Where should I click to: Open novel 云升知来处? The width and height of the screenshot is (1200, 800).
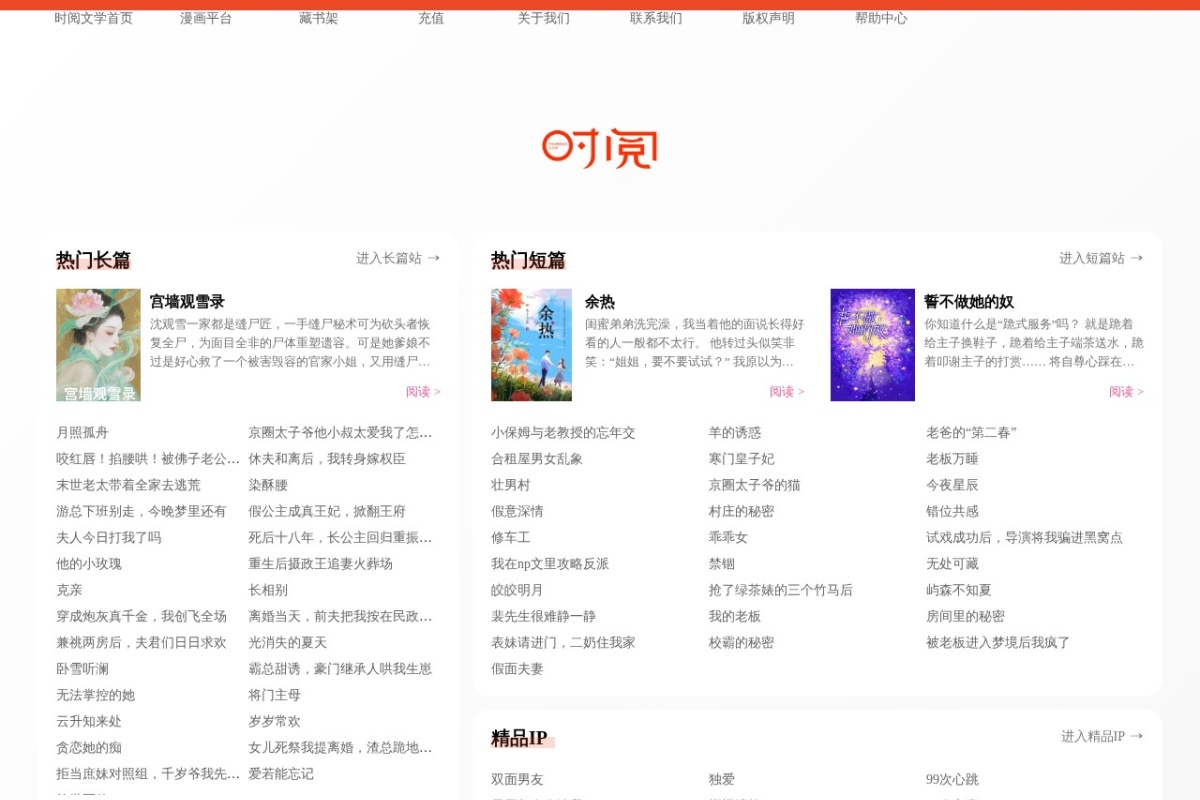pyautogui.click(x=89, y=721)
